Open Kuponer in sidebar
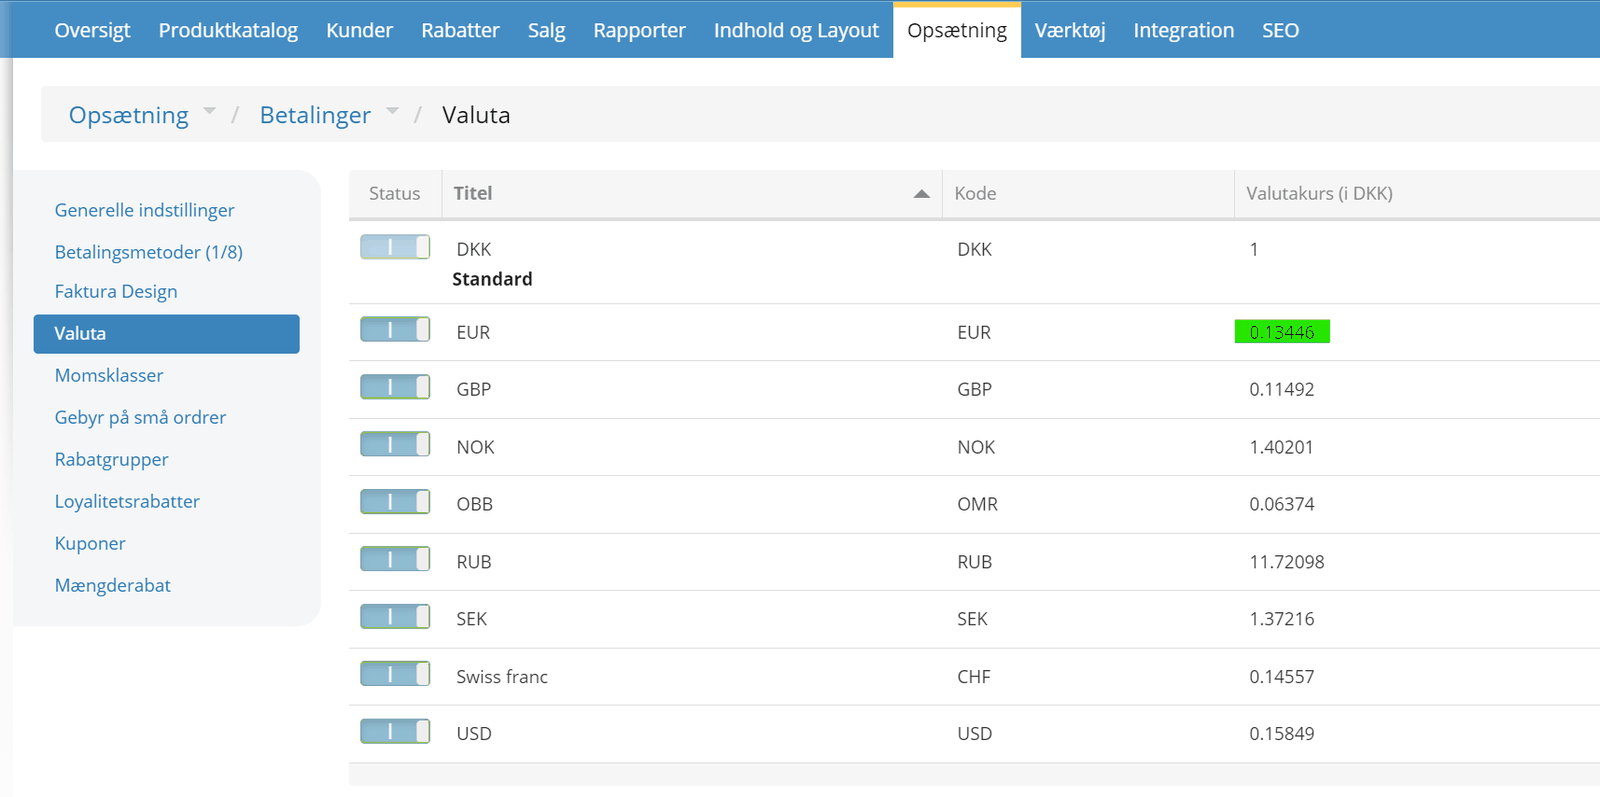Viewport: 1600px width, 797px height. 90,543
